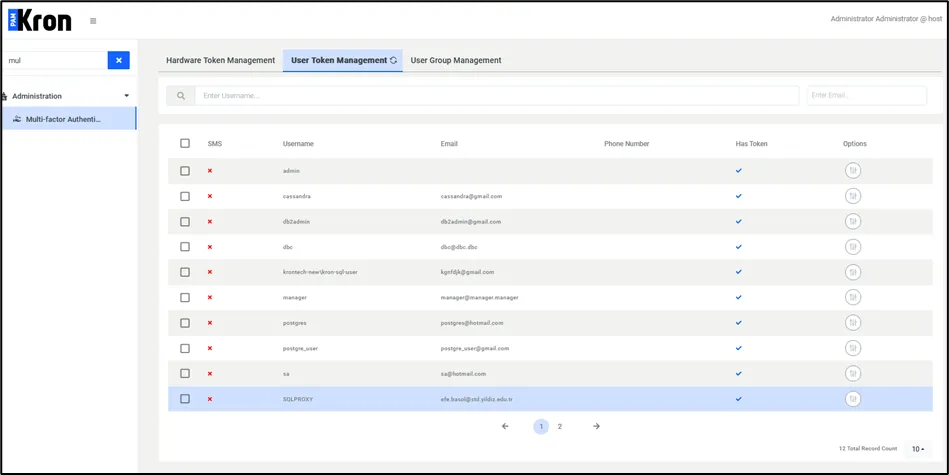Open options icon for postgres row
Screen dimensions: 949x475
(853, 323)
